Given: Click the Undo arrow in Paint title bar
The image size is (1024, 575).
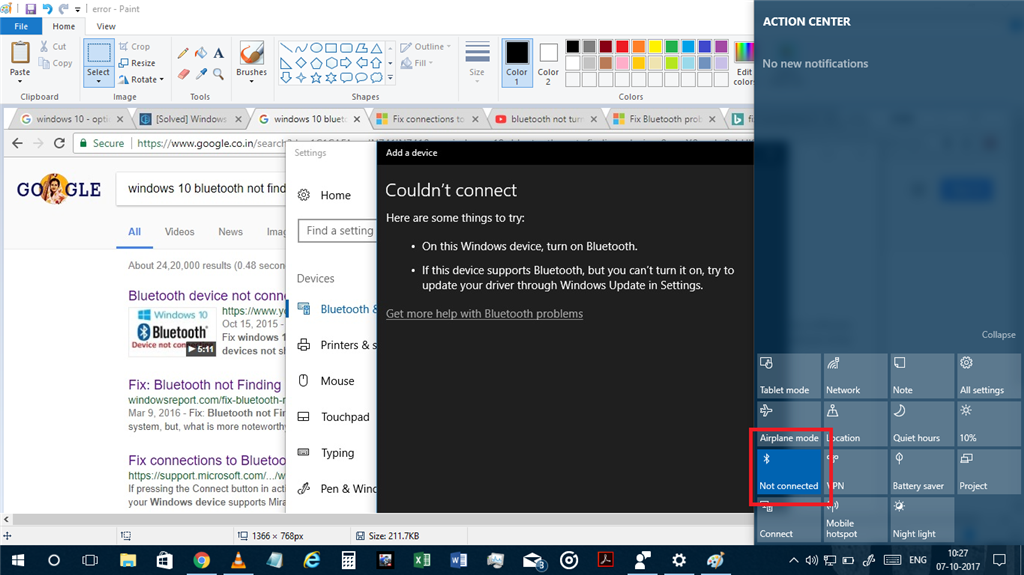Looking at the screenshot, I should click(47, 9).
